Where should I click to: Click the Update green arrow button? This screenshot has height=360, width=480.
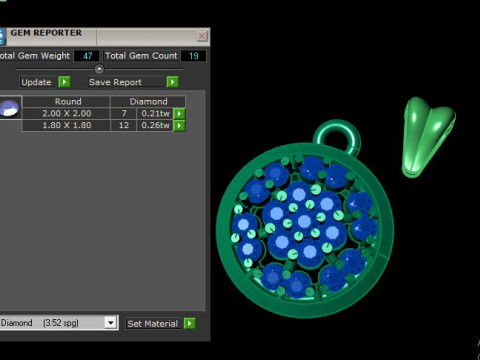(64, 82)
